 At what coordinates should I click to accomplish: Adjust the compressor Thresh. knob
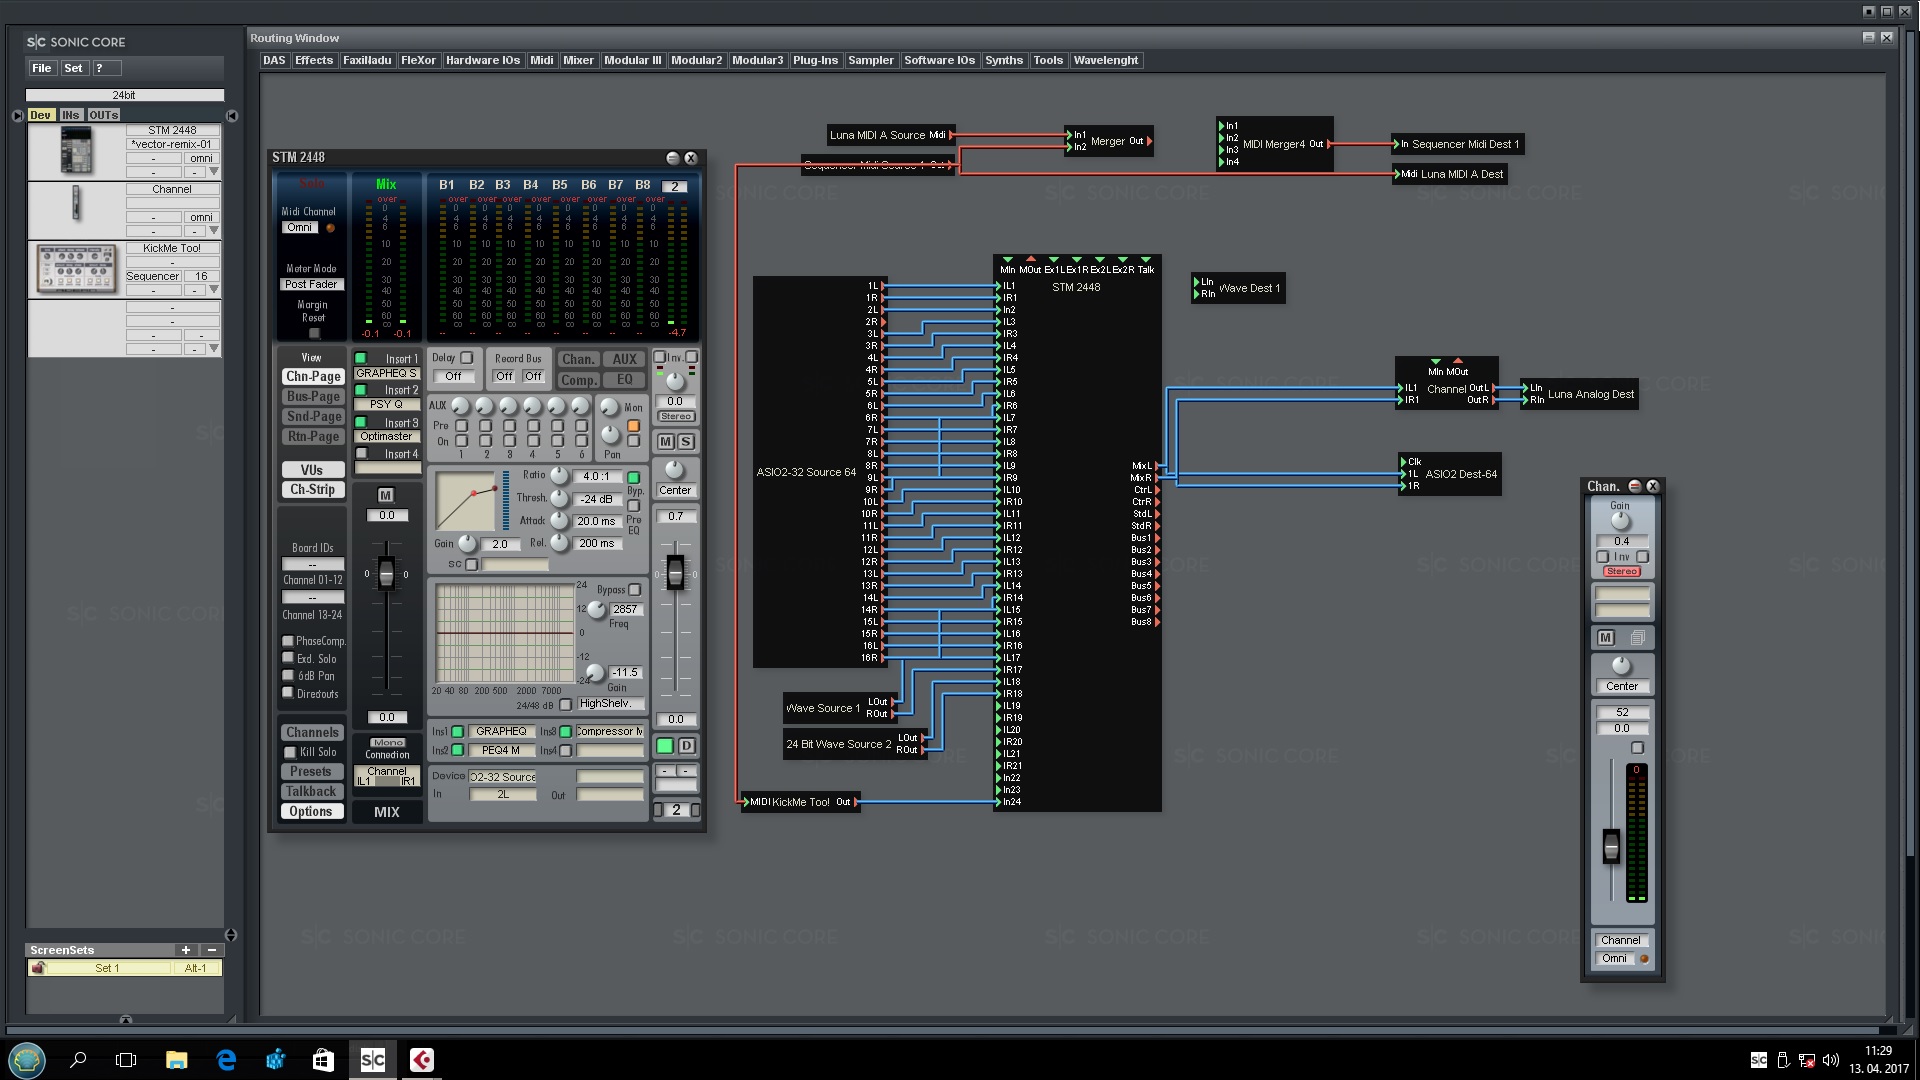coord(560,498)
